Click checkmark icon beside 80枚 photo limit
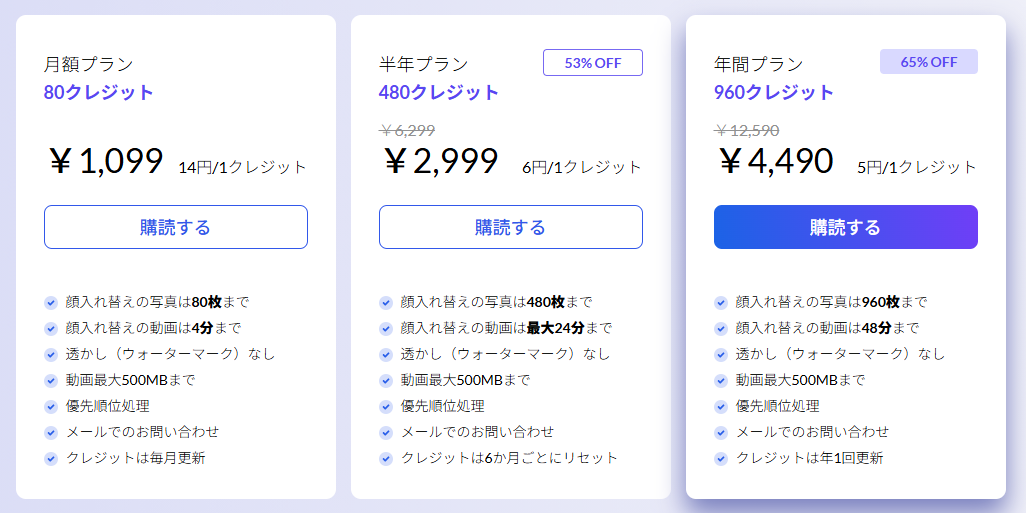 point(51,302)
